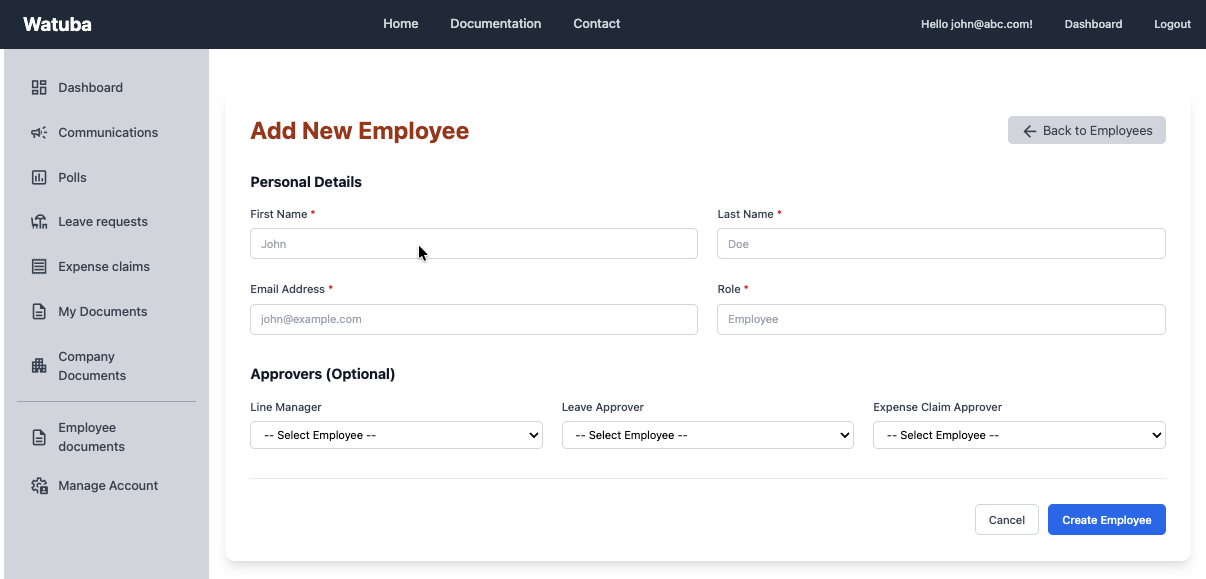Click Logout in the top bar
The height and width of the screenshot is (579, 1206).
click(1172, 24)
